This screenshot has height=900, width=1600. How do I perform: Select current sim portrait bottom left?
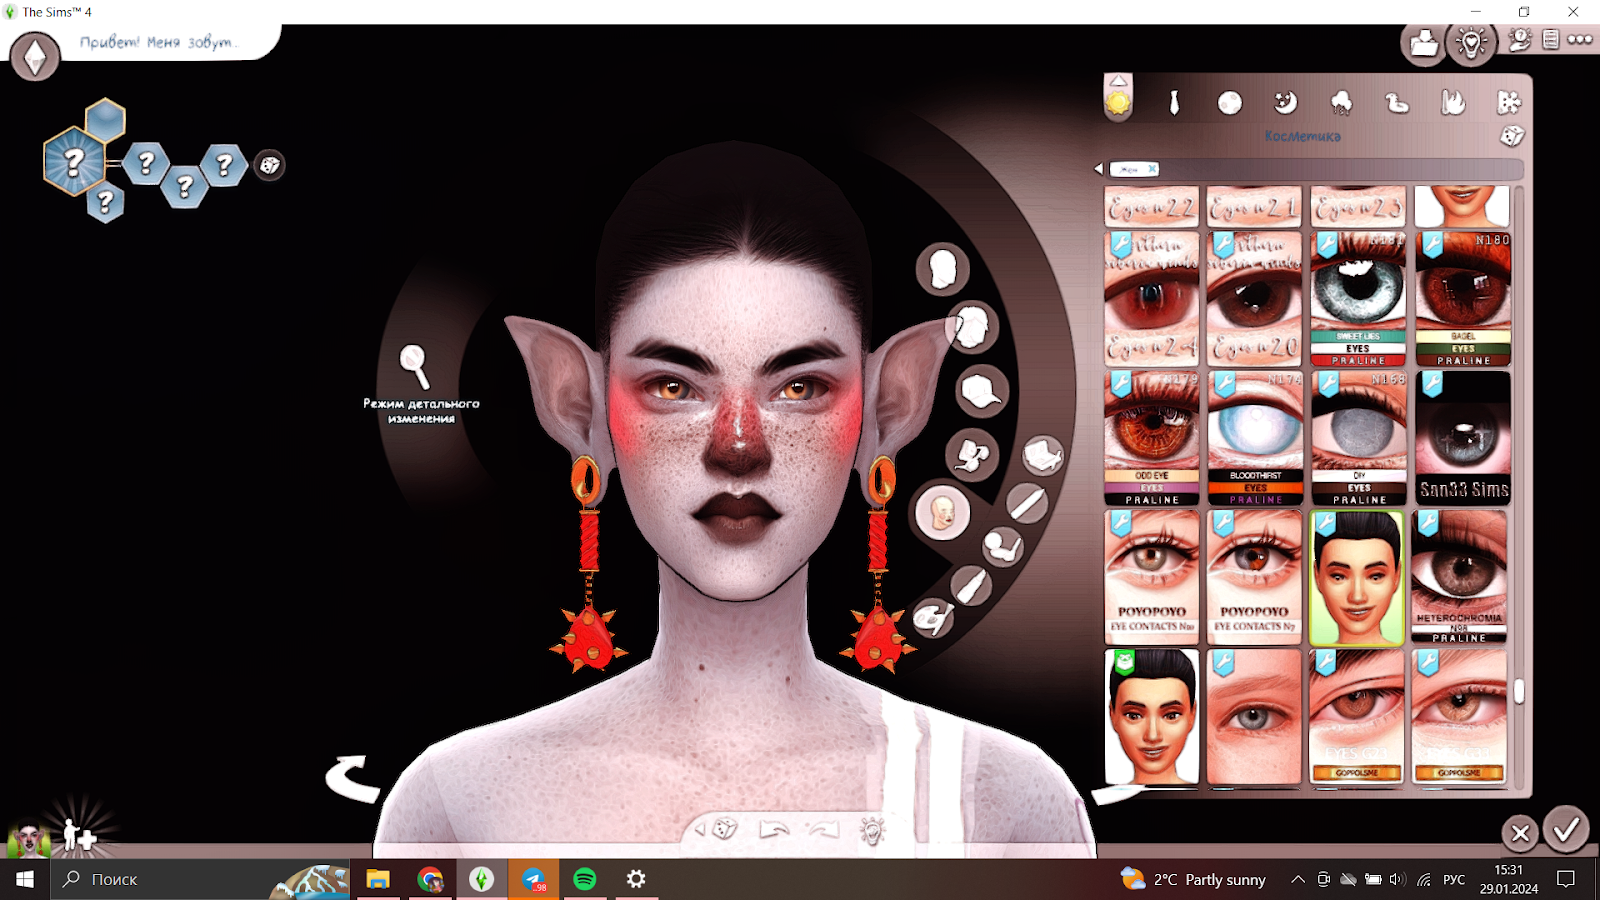pos(28,838)
